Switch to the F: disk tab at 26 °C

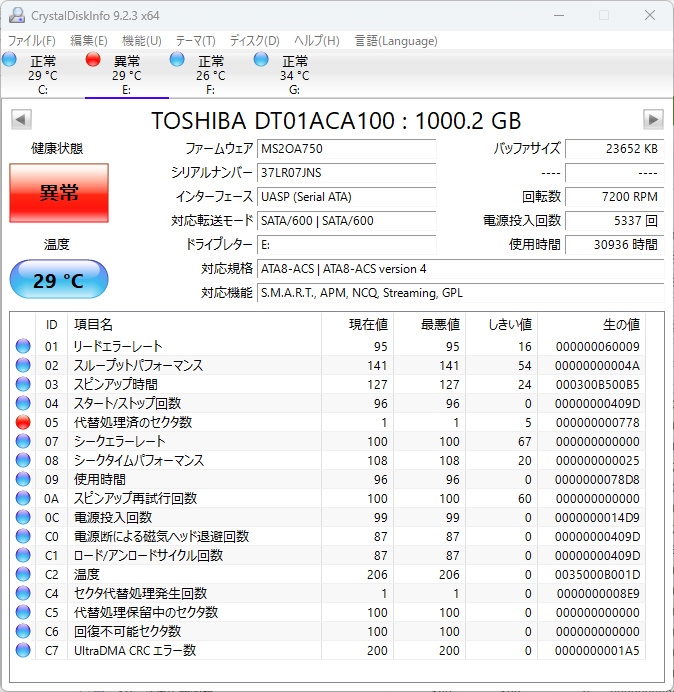point(211,74)
